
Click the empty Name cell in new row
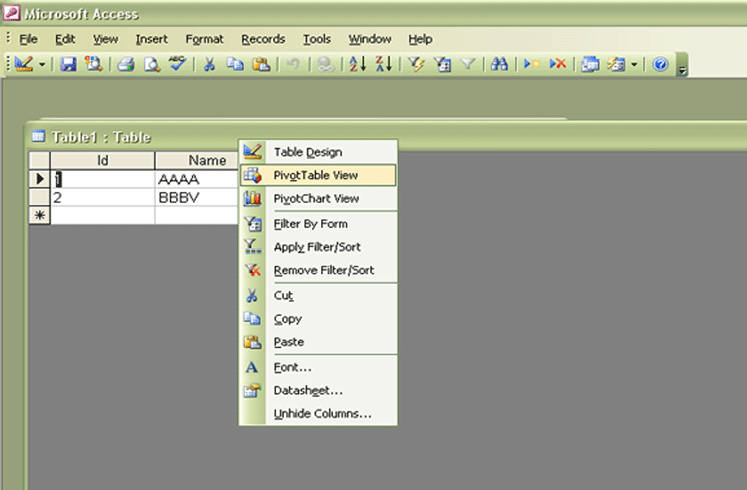click(197, 215)
